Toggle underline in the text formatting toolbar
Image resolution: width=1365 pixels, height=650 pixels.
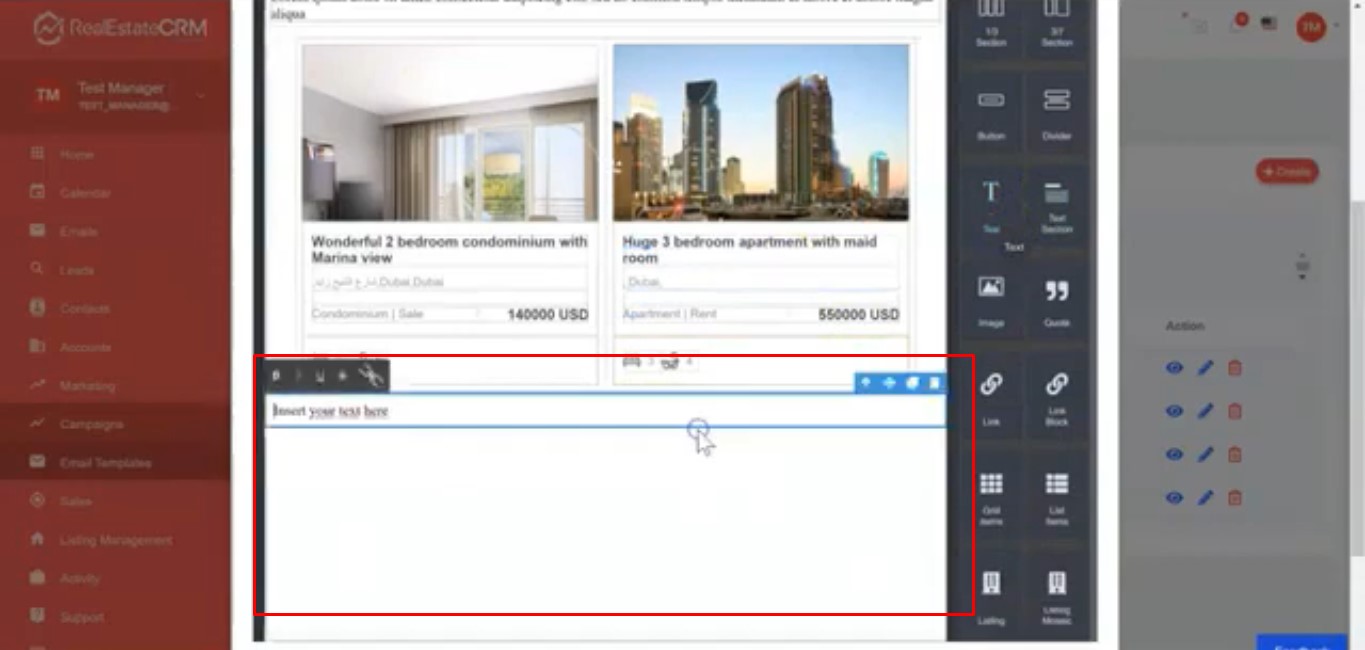pyautogui.click(x=320, y=376)
